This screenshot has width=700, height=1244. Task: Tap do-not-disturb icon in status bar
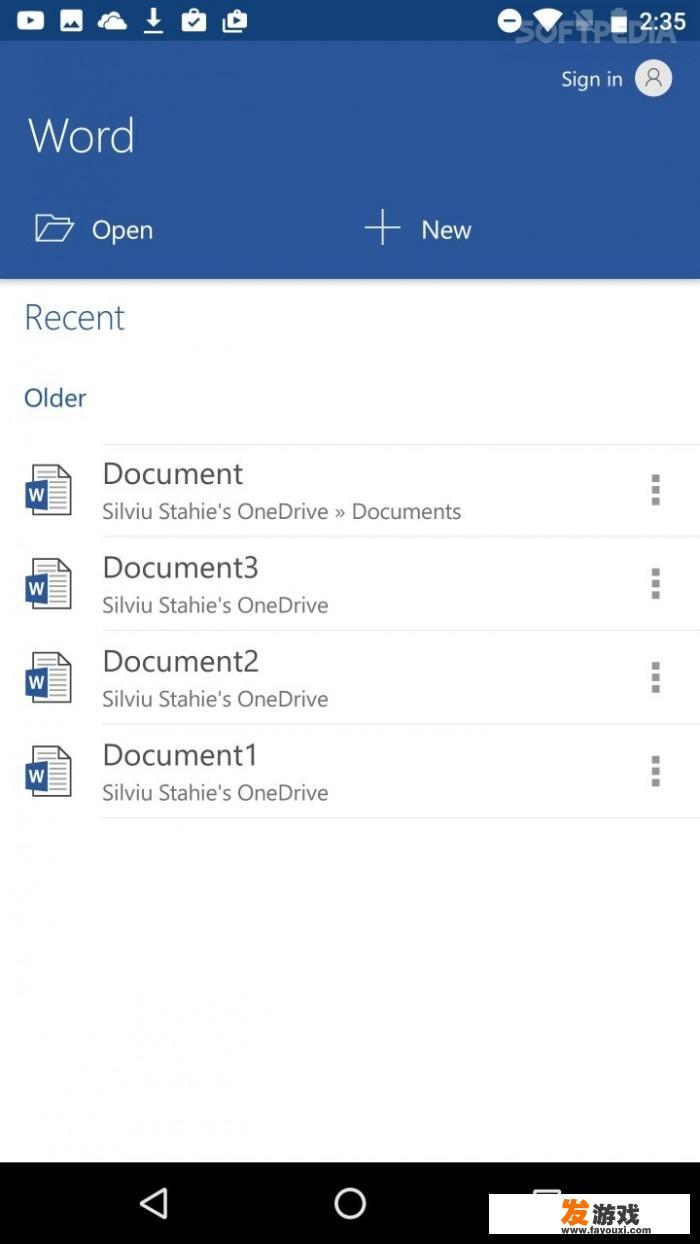tap(510, 20)
